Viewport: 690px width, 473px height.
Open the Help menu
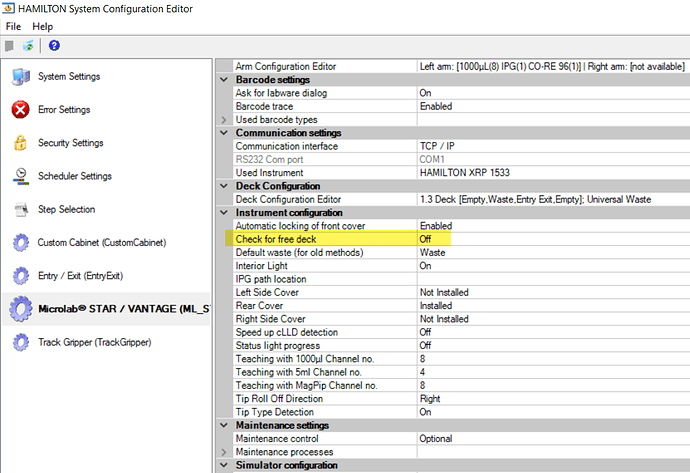[43, 26]
